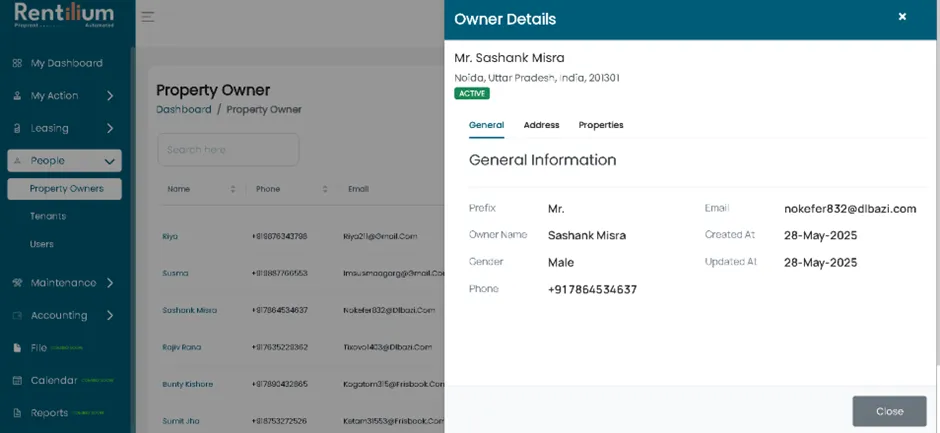Click phone +917864534637 in details panel
This screenshot has width=940, height=433.
(592, 290)
